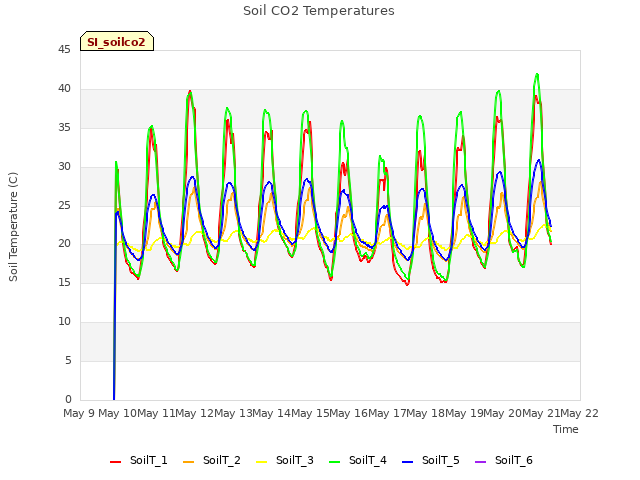Click the May 22 x-axis tick label
Screen dimensions: 640x480
click(579, 413)
